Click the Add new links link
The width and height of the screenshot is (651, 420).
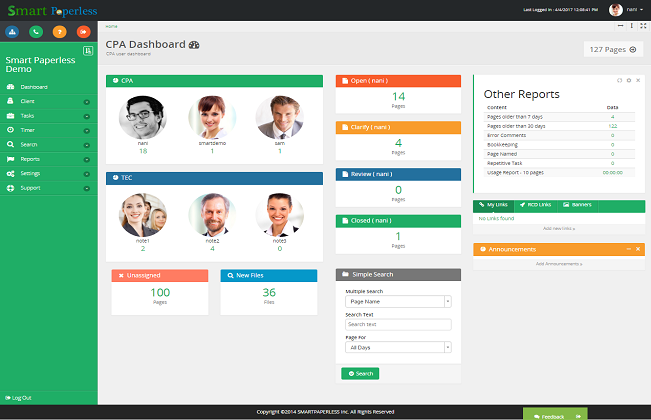(559, 228)
